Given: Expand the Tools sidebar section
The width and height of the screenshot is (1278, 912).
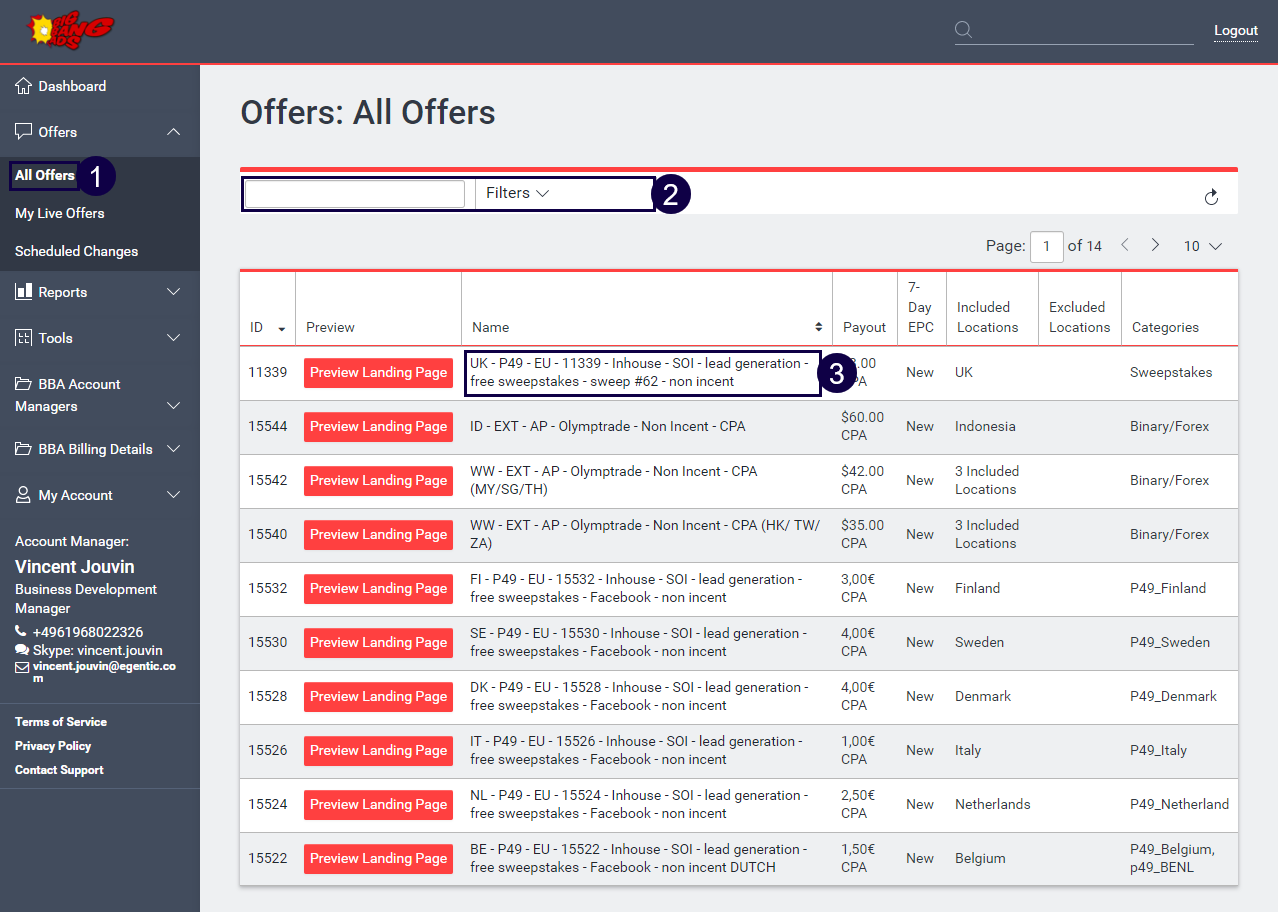Looking at the screenshot, I should (x=173, y=338).
